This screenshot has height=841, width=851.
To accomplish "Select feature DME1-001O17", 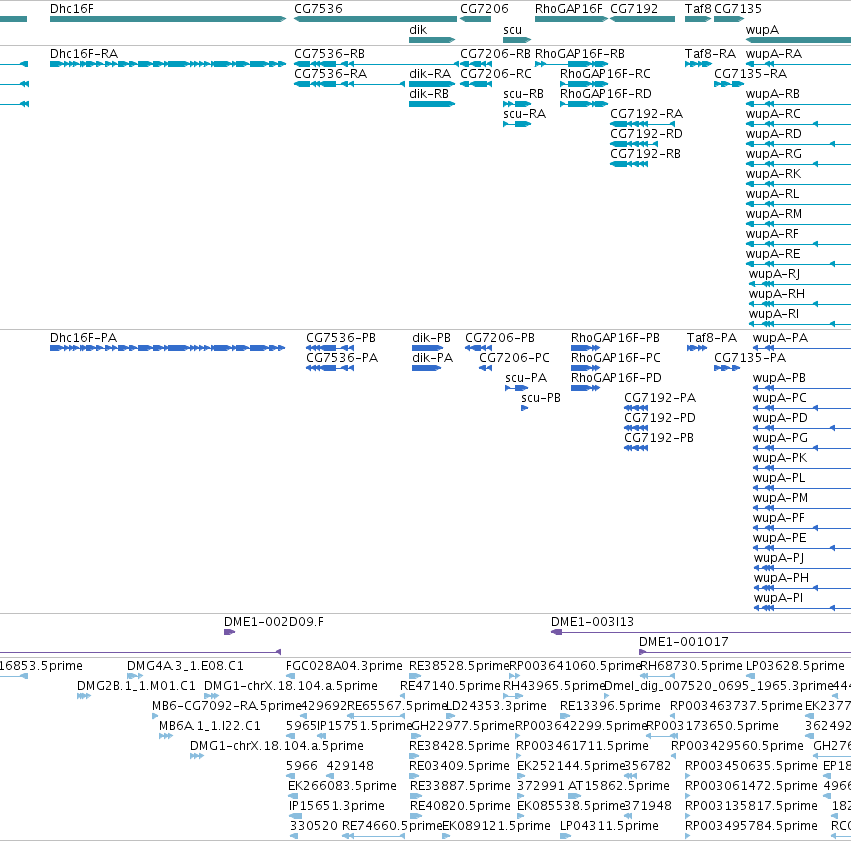I will click(x=745, y=652).
